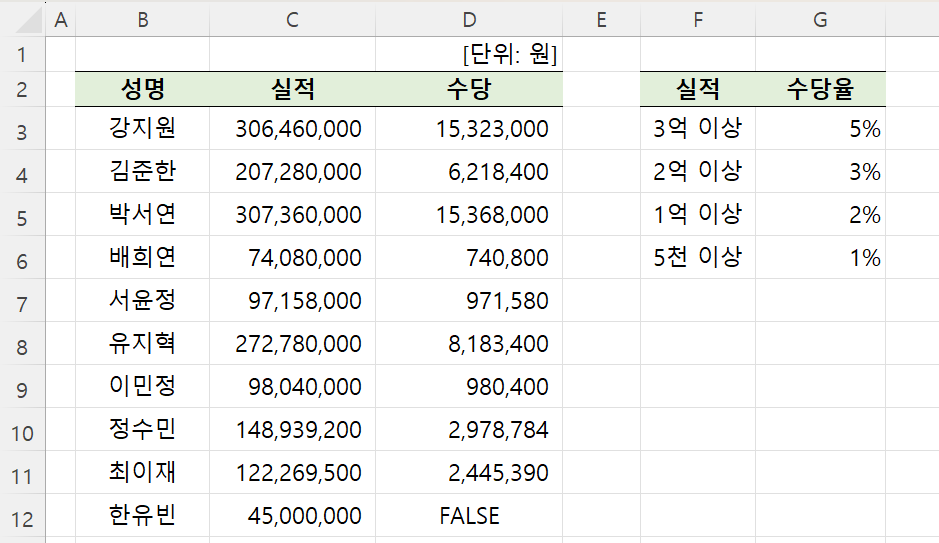Select the cell with name 서윤정
This screenshot has width=939, height=543.
tap(143, 301)
